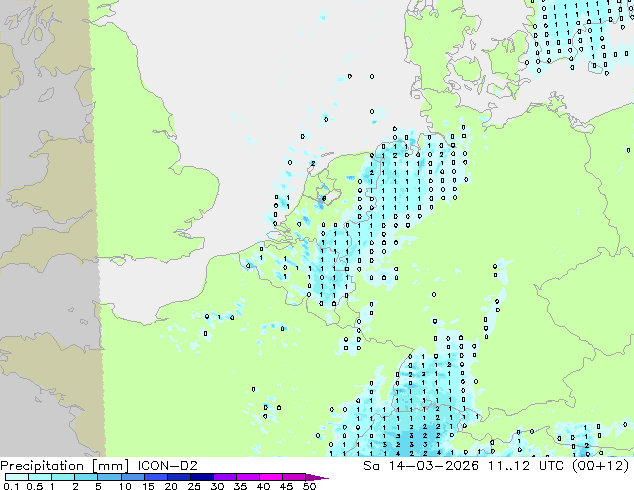
Task: Select legend swatch between 45 and 50
Action: [294, 477]
